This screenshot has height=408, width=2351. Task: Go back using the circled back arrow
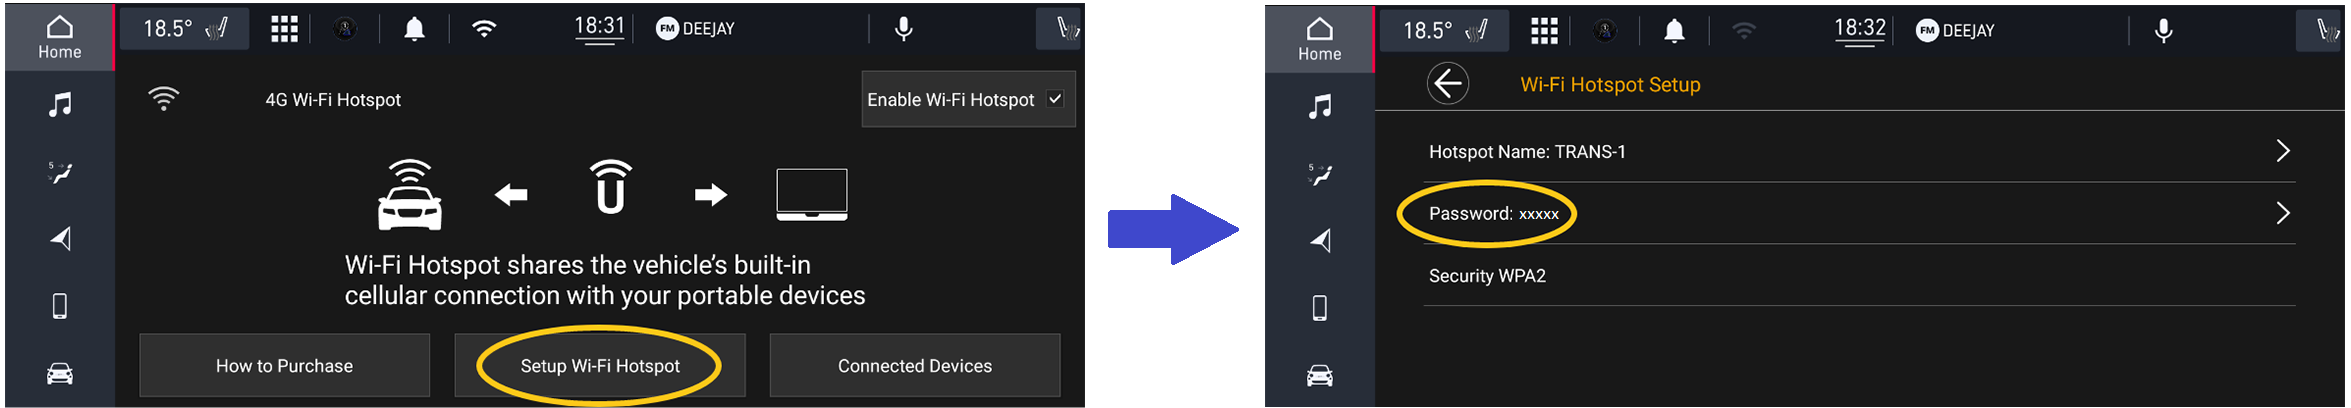point(1447,84)
